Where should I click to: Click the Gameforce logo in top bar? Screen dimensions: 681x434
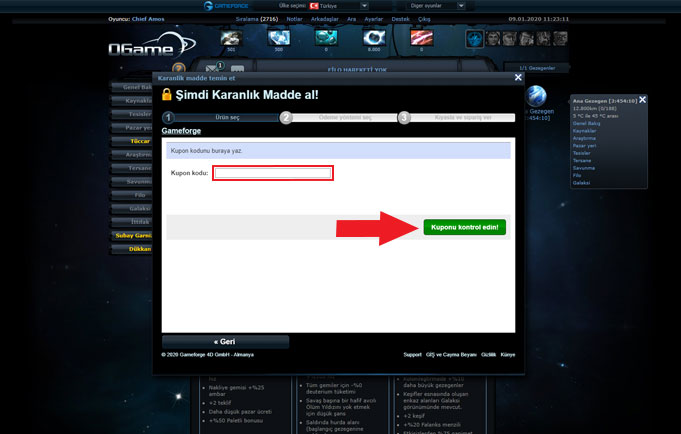pyautogui.click(x=226, y=6)
